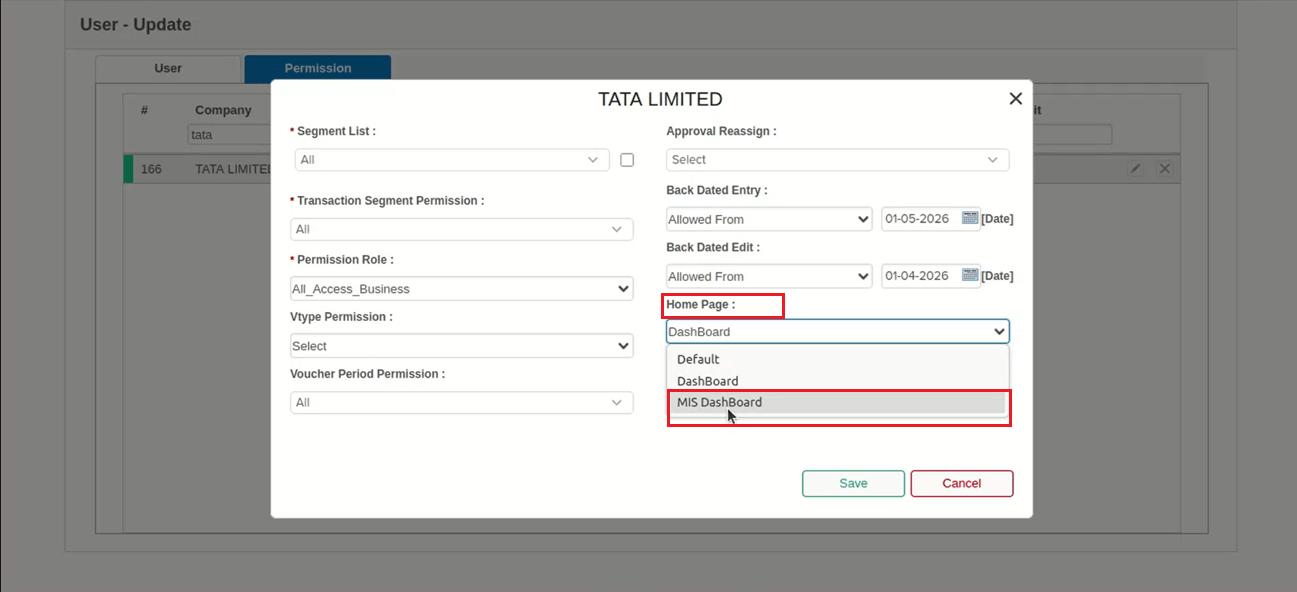
Task: Switch to the User tab
Action: pyautogui.click(x=168, y=69)
